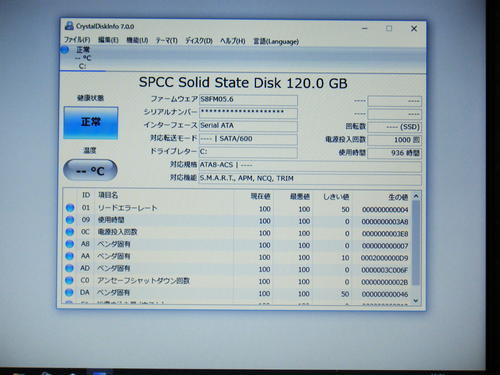The height and width of the screenshot is (375, 500).
Task: Click status icon for row AA
Action: 69,256
